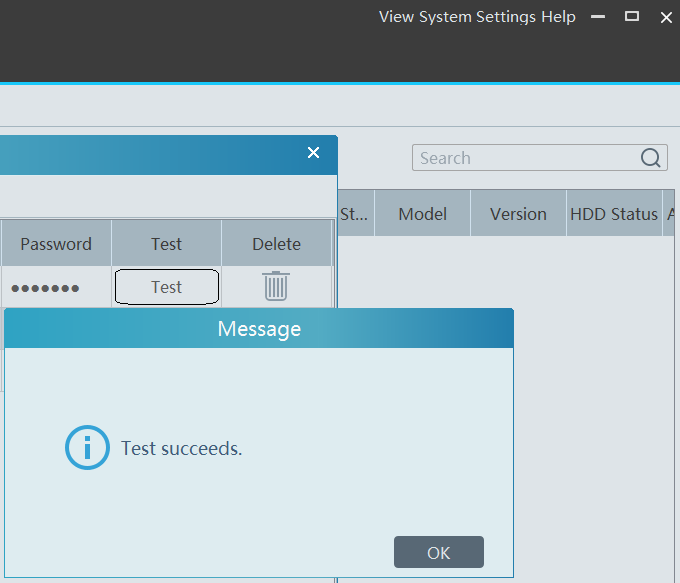Screen dimensions: 680x583
Task: Open the Help menu
Action: click(x=558, y=17)
